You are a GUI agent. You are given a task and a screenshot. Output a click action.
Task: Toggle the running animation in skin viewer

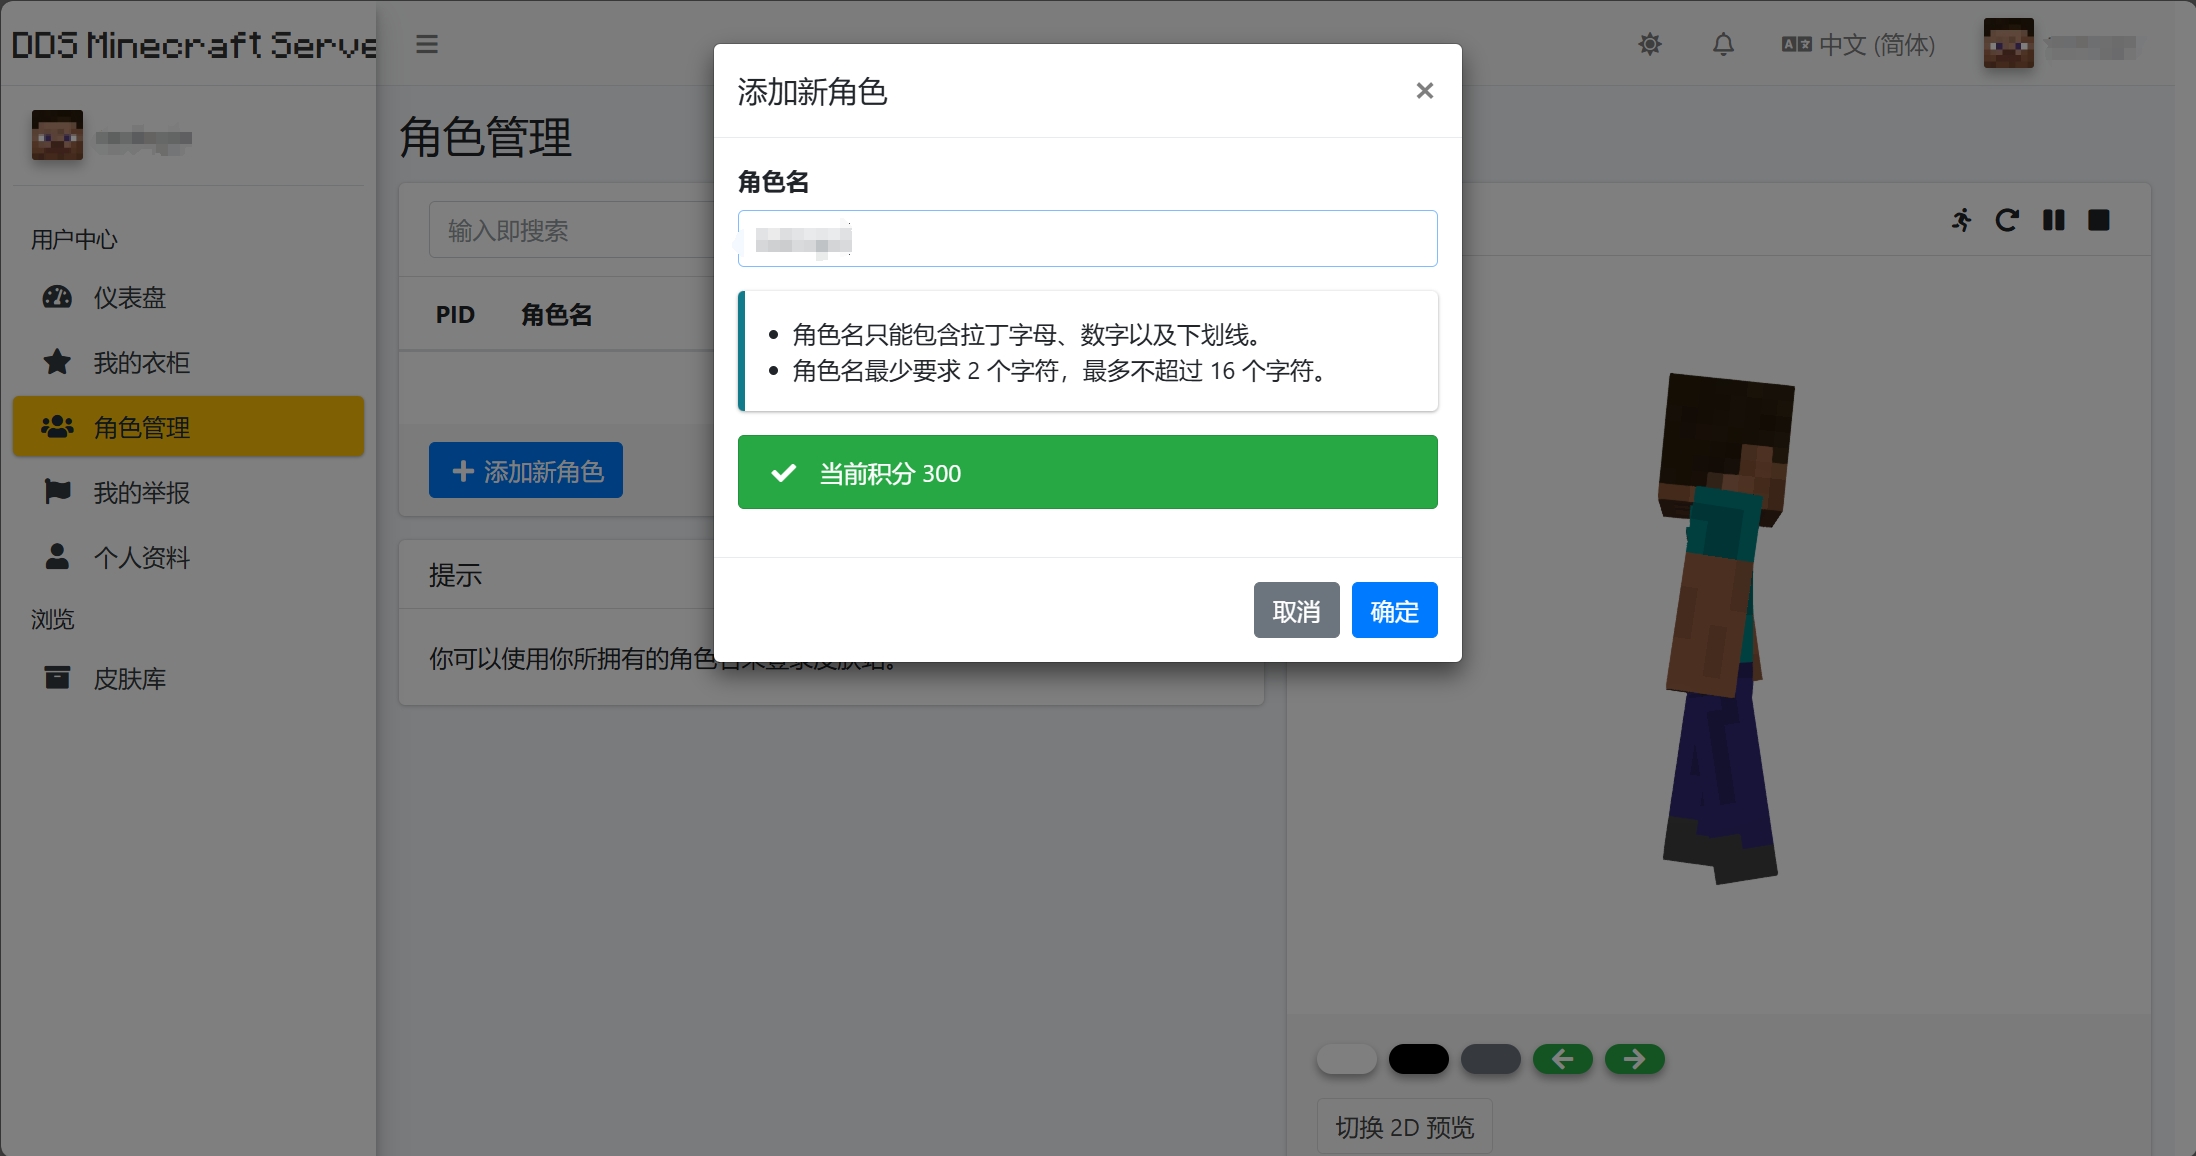point(1961,220)
